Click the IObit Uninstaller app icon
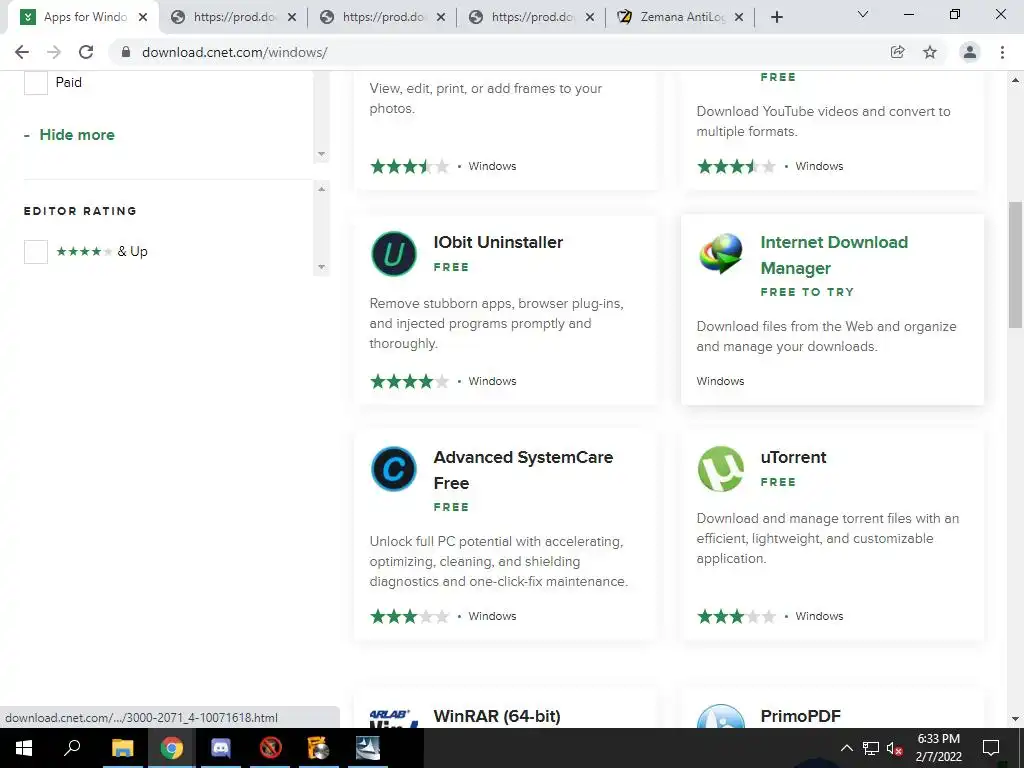This screenshot has width=1024, height=768. 394,253
